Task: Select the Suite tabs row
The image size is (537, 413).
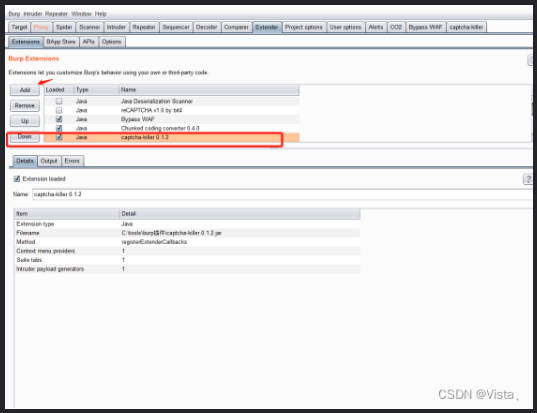Action: tap(187, 260)
